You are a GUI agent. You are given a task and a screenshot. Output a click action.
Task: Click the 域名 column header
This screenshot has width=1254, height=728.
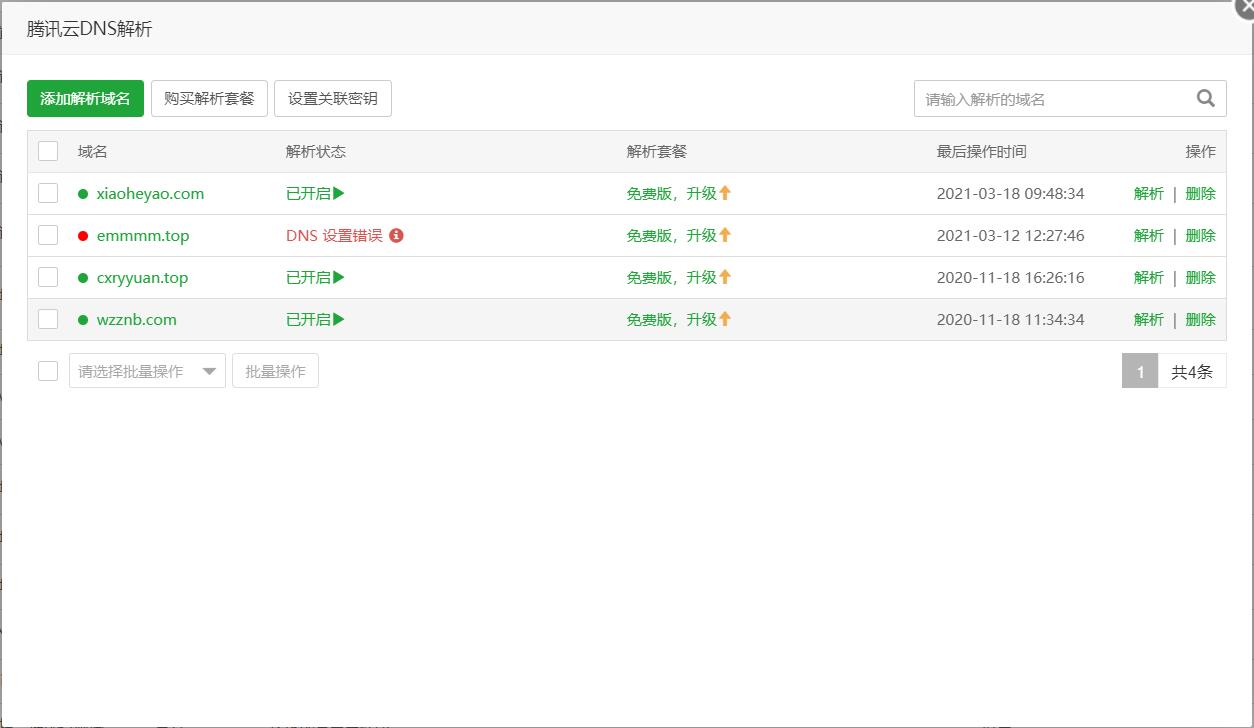click(x=93, y=151)
